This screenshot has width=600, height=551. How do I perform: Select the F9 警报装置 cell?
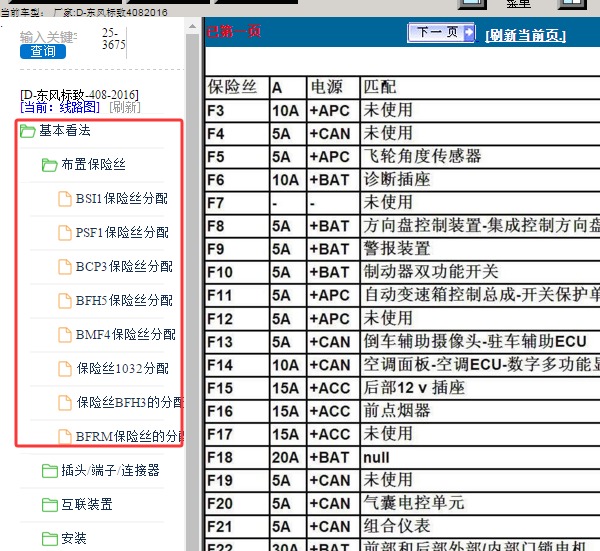[480, 249]
